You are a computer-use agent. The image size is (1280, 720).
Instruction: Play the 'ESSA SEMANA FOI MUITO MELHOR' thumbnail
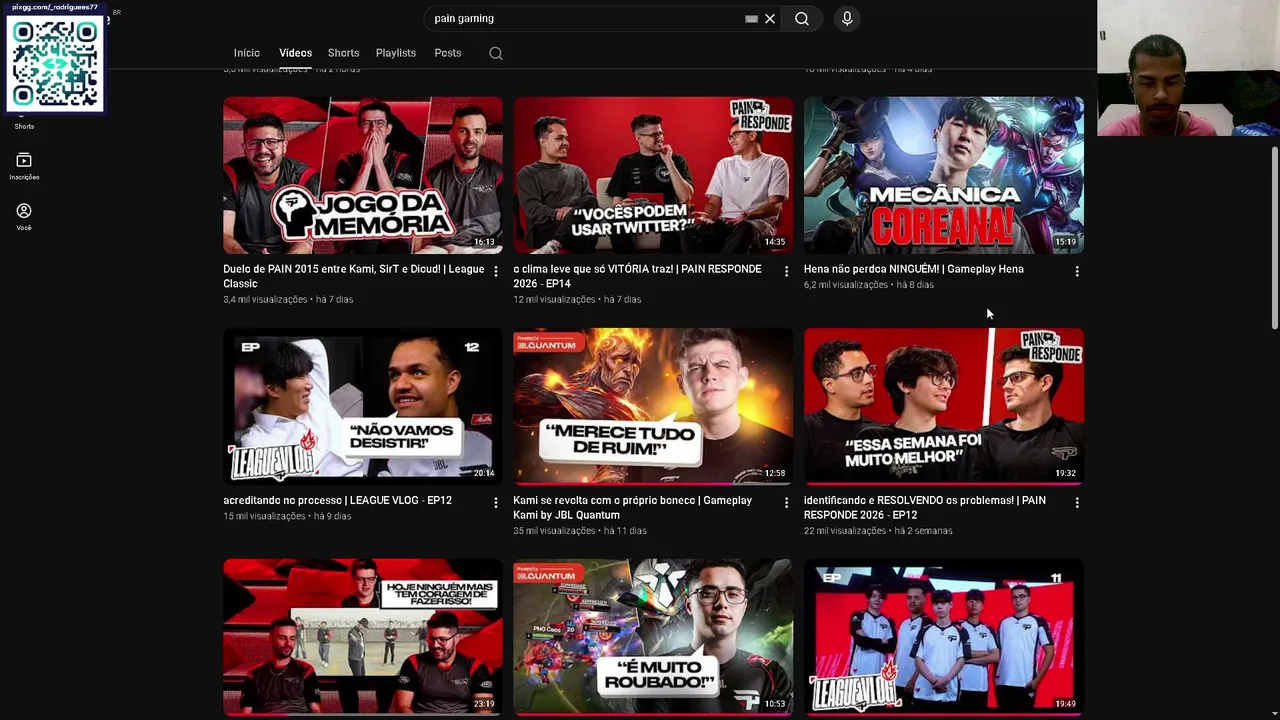tap(944, 406)
